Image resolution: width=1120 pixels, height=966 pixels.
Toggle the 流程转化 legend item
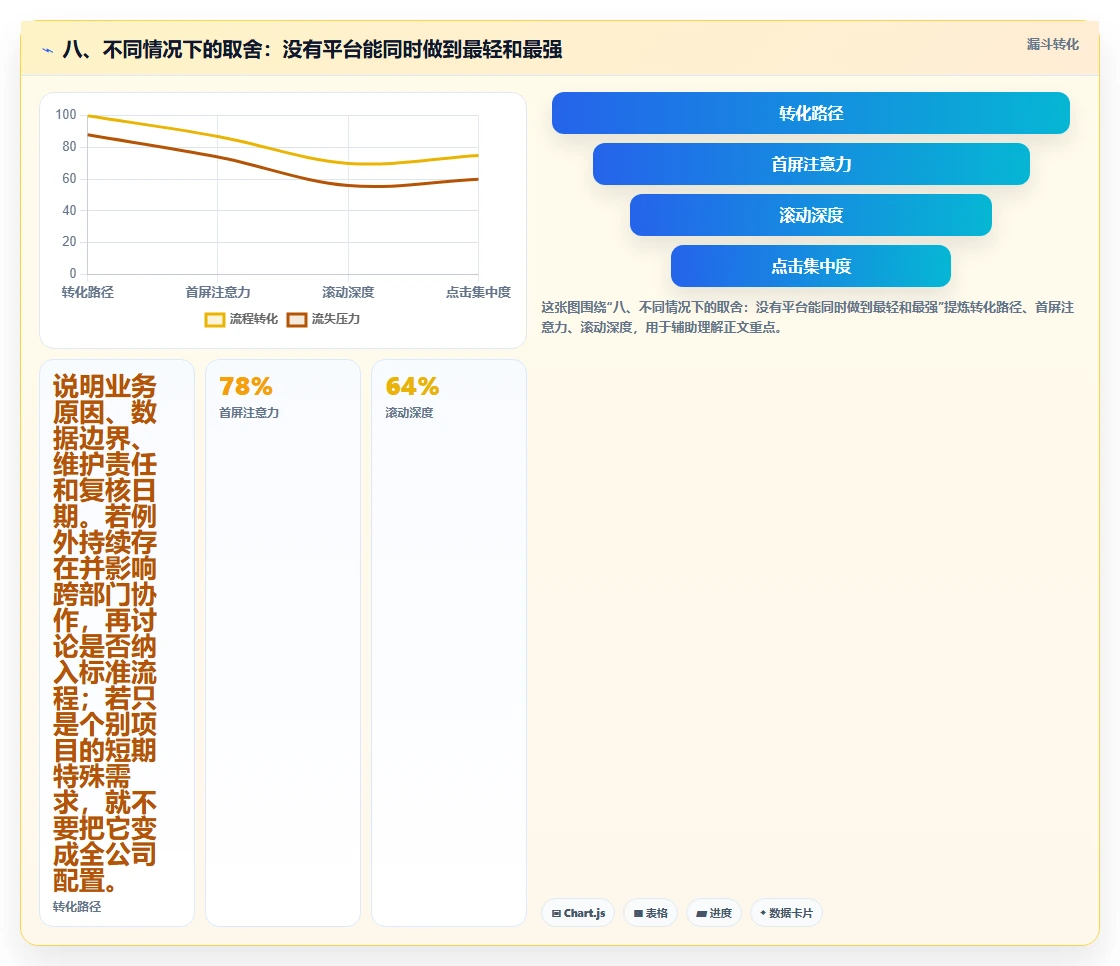click(241, 319)
